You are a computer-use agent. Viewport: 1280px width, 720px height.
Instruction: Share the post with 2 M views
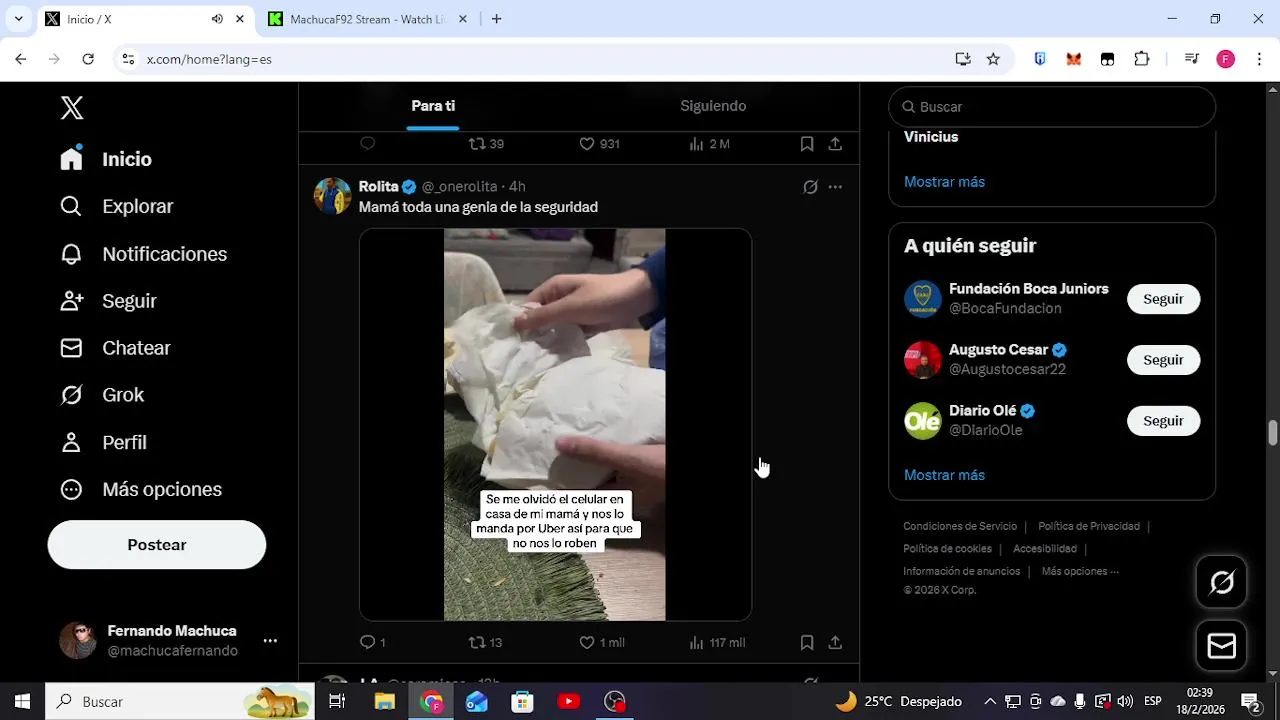(x=835, y=144)
